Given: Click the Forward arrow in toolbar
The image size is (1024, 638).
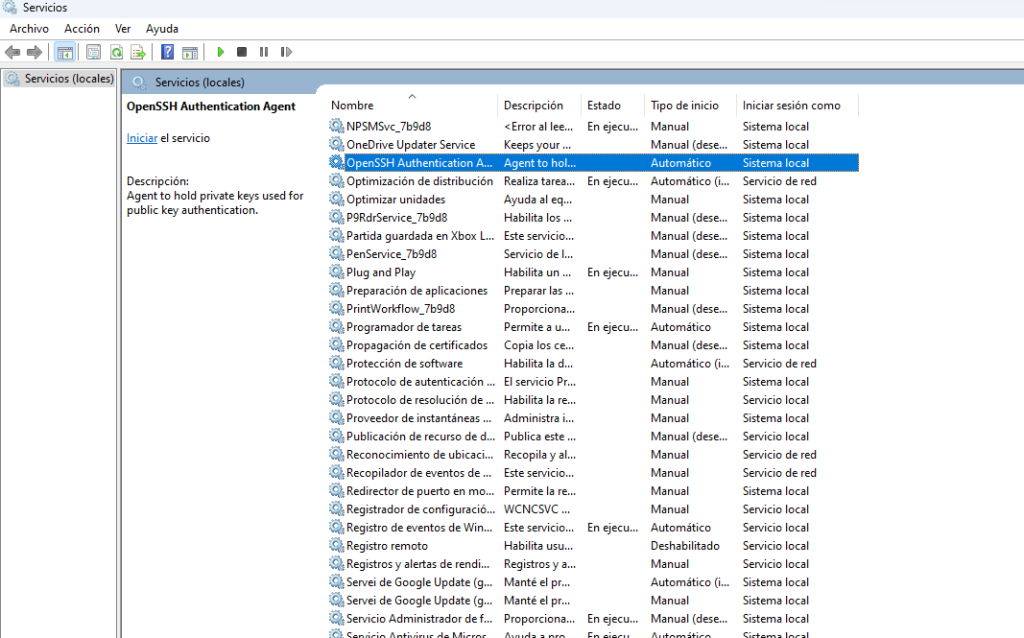Looking at the screenshot, I should [x=34, y=52].
